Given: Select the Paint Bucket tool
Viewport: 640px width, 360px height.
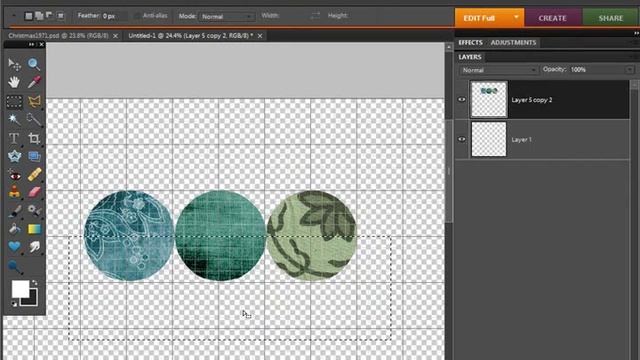Looking at the screenshot, I should coord(14,229).
